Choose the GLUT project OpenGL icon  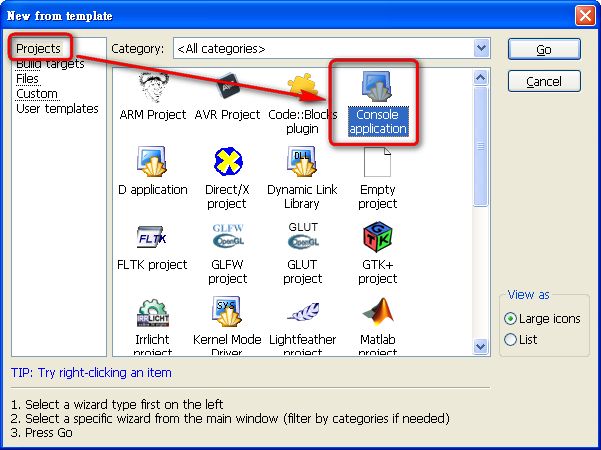[303, 235]
